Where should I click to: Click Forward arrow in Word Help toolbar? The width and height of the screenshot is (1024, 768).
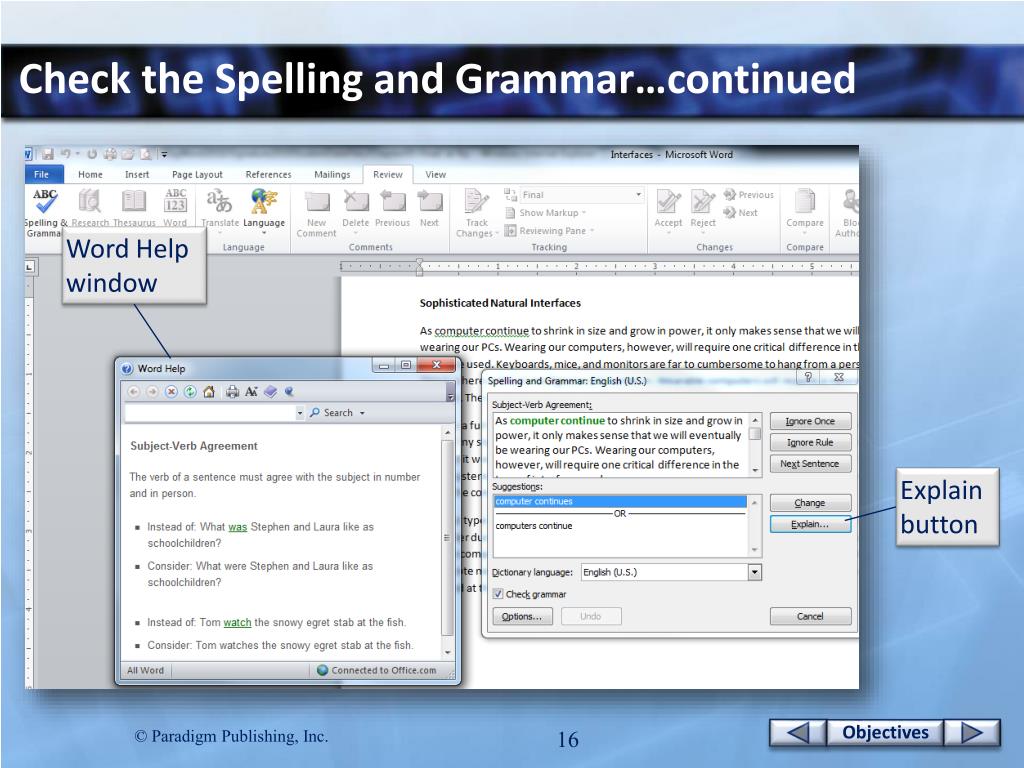pyautogui.click(x=152, y=392)
